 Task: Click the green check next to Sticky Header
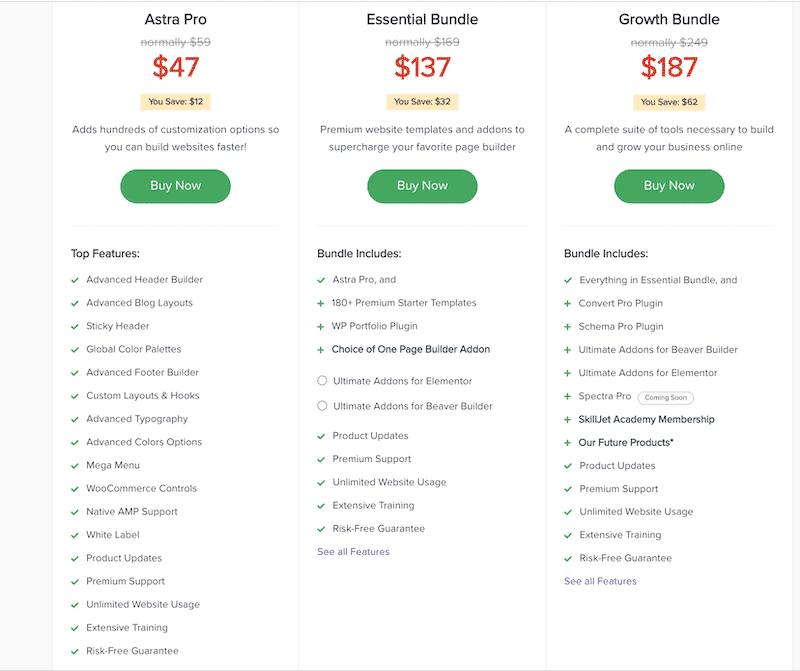(x=74, y=326)
